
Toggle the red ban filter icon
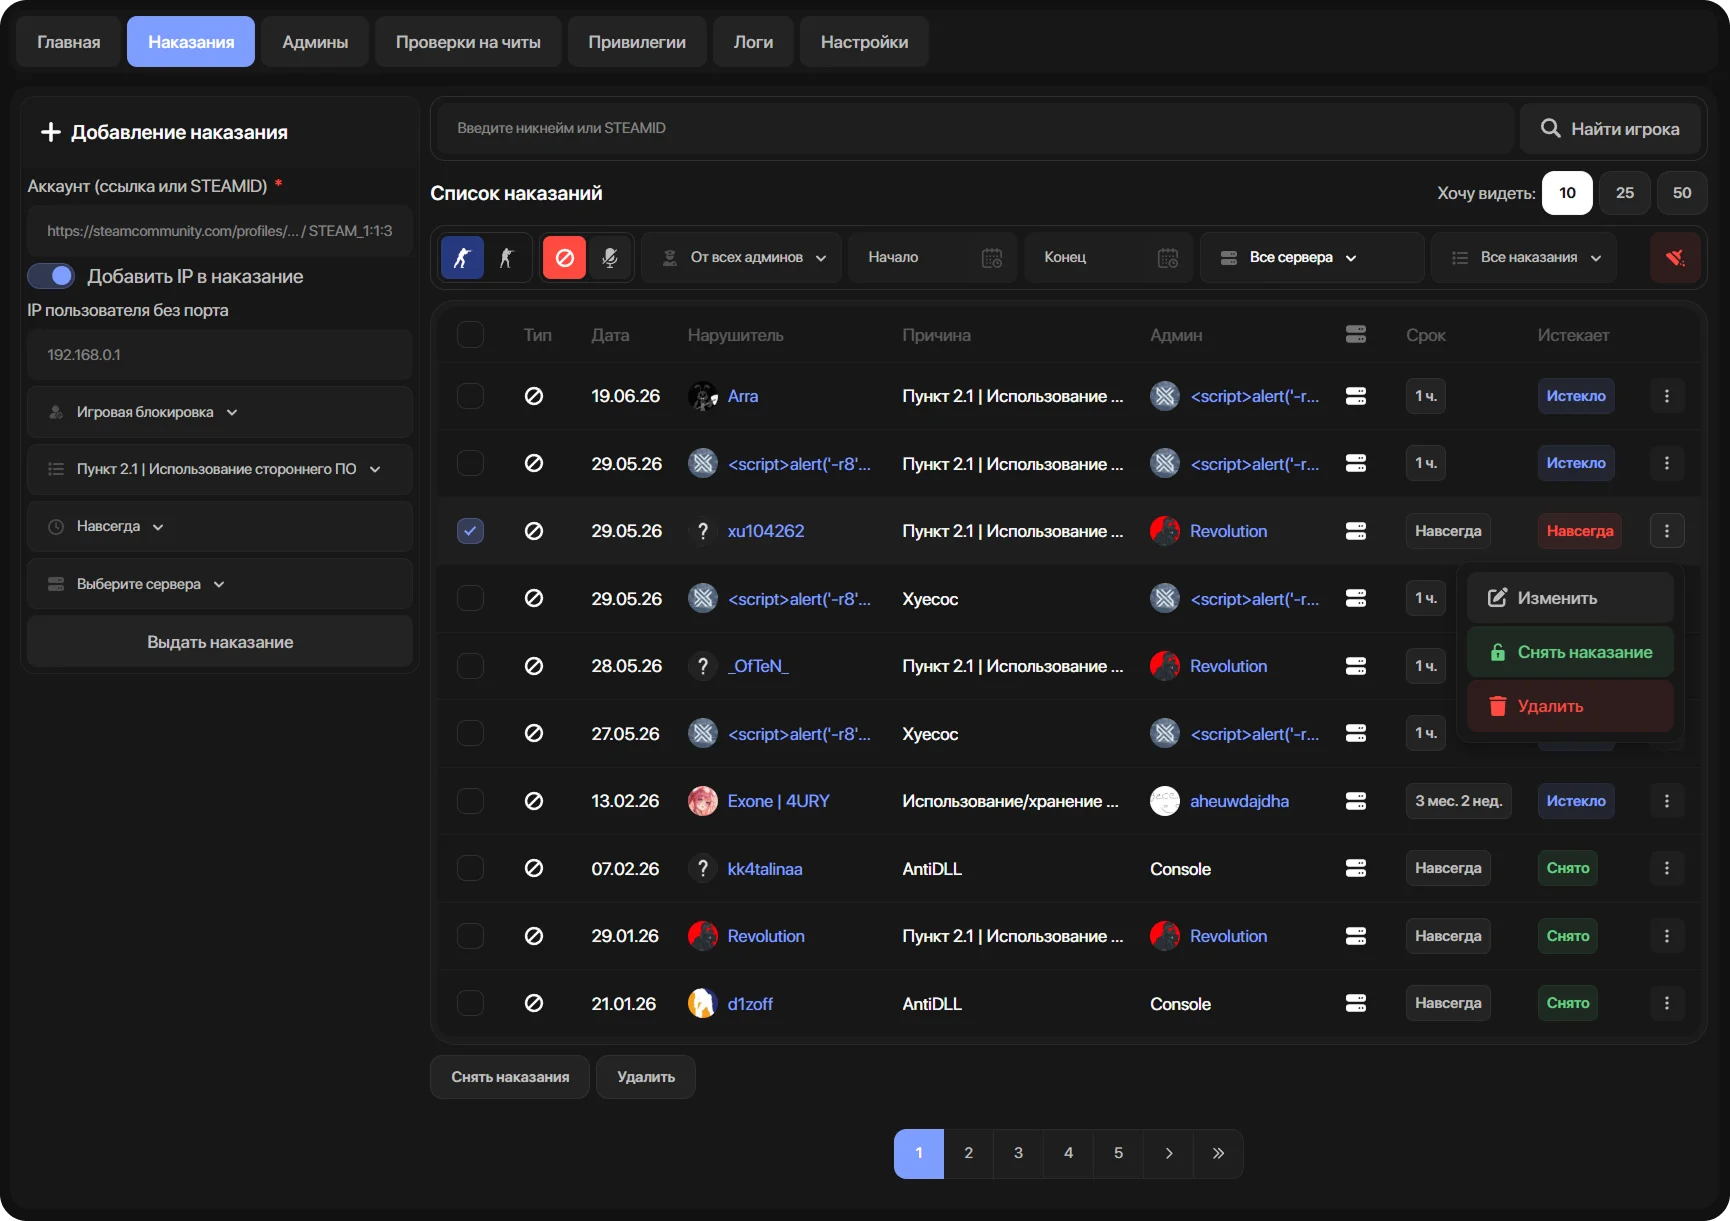click(564, 258)
